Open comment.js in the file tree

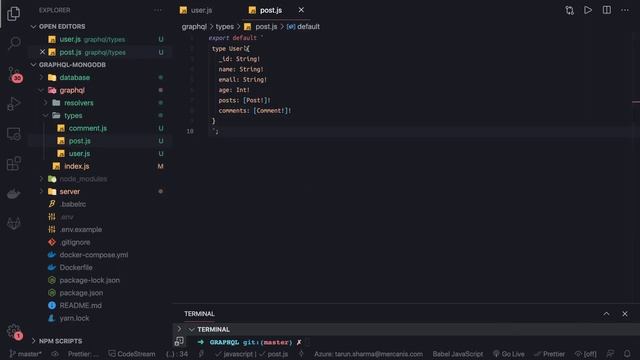87,128
